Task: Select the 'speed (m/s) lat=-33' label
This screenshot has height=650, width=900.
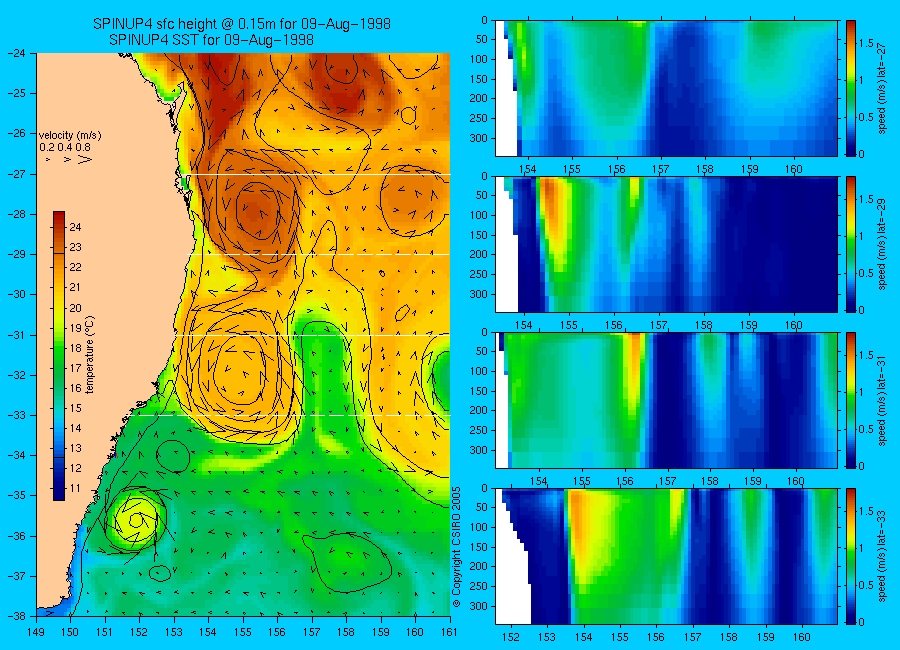Action: (x=882, y=556)
